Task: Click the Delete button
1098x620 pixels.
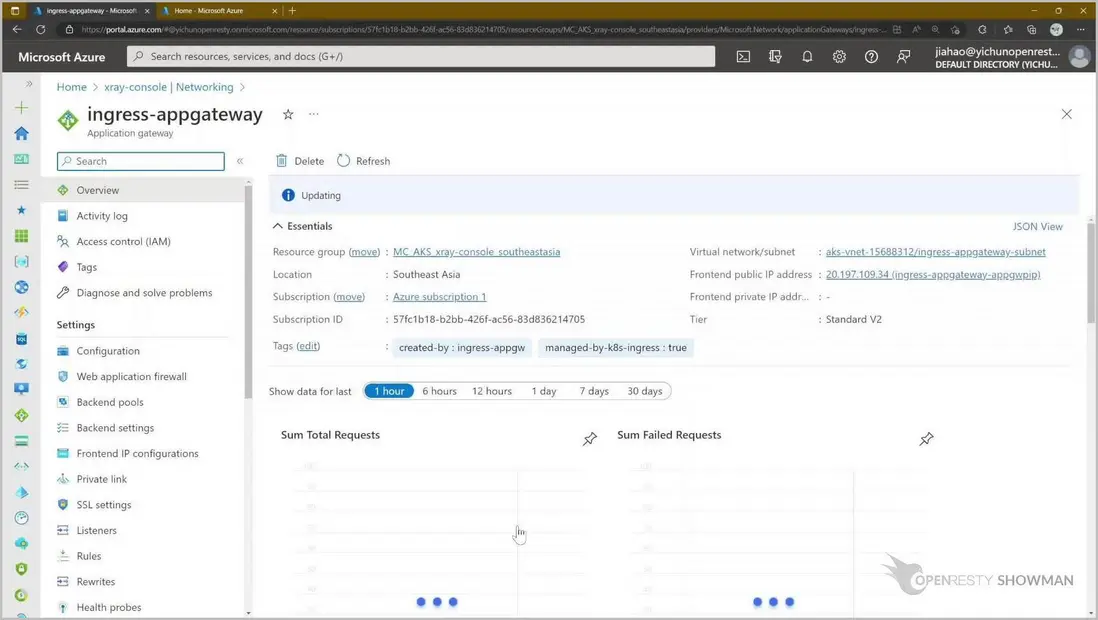Action: [x=300, y=161]
